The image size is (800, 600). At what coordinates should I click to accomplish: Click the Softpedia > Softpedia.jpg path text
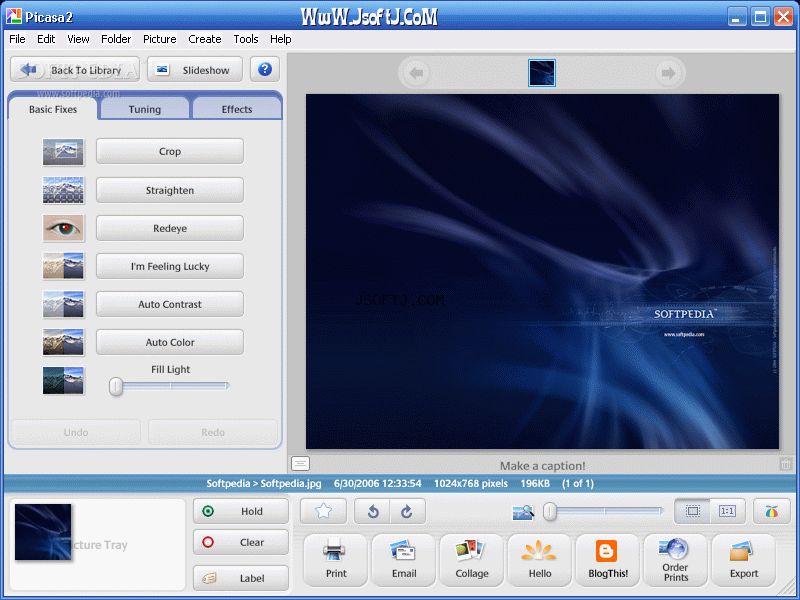264,483
